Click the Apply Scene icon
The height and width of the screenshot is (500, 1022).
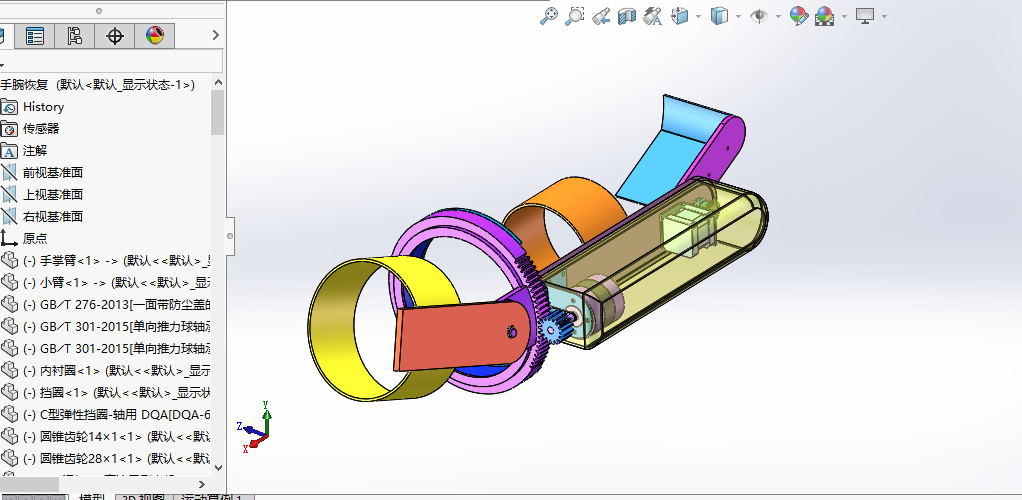point(825,16)
